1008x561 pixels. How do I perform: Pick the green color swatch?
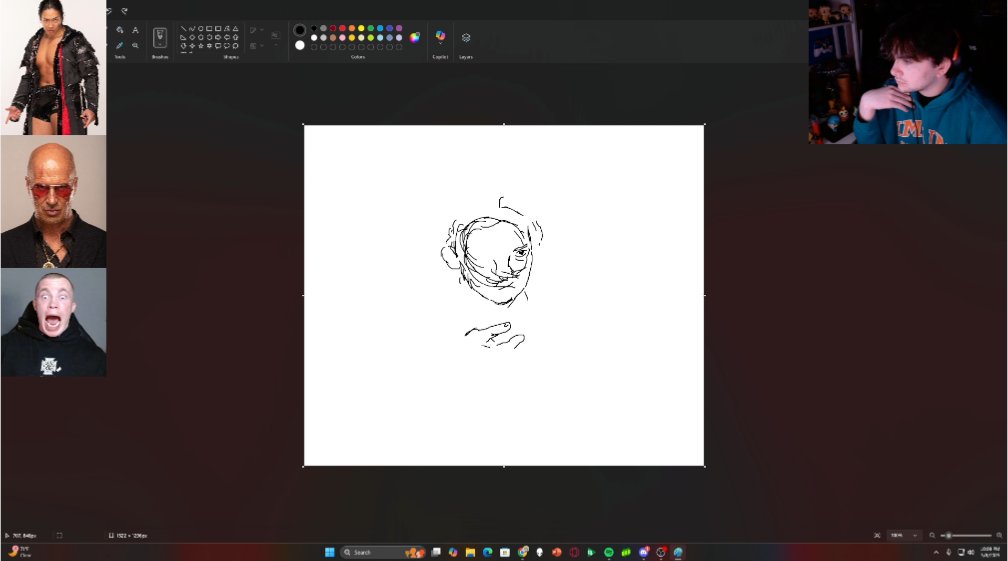370,28
